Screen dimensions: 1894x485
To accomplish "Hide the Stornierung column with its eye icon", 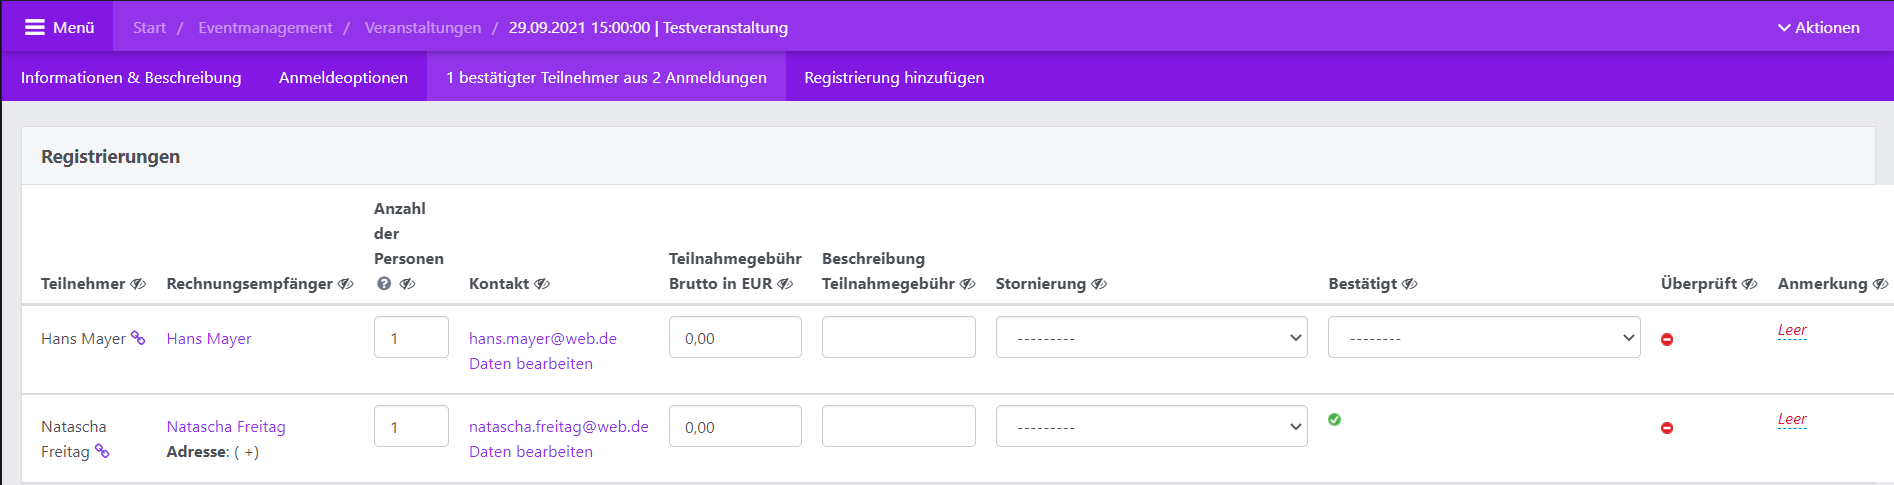I will [1099, 284].
